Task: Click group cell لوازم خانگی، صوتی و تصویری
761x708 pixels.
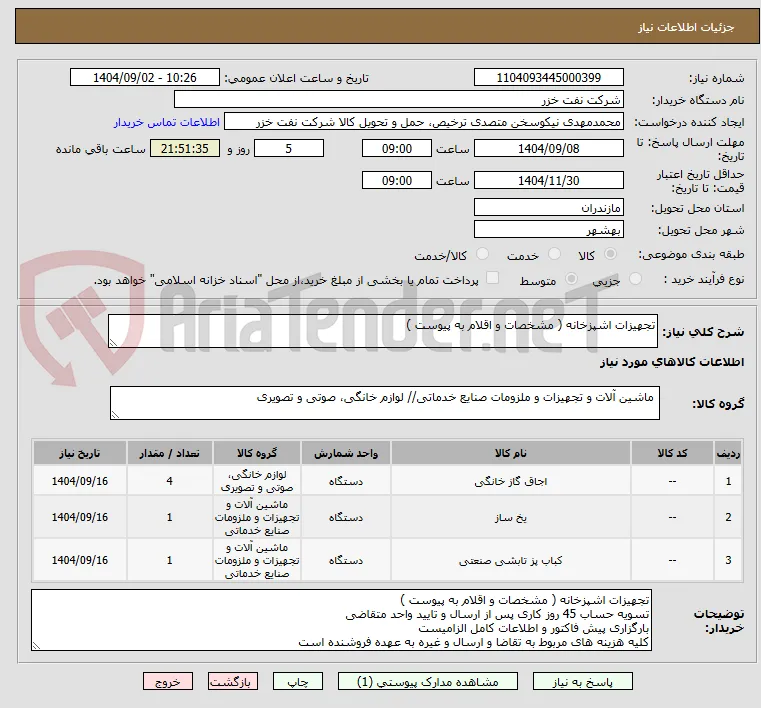Action: tap(257, 481)
